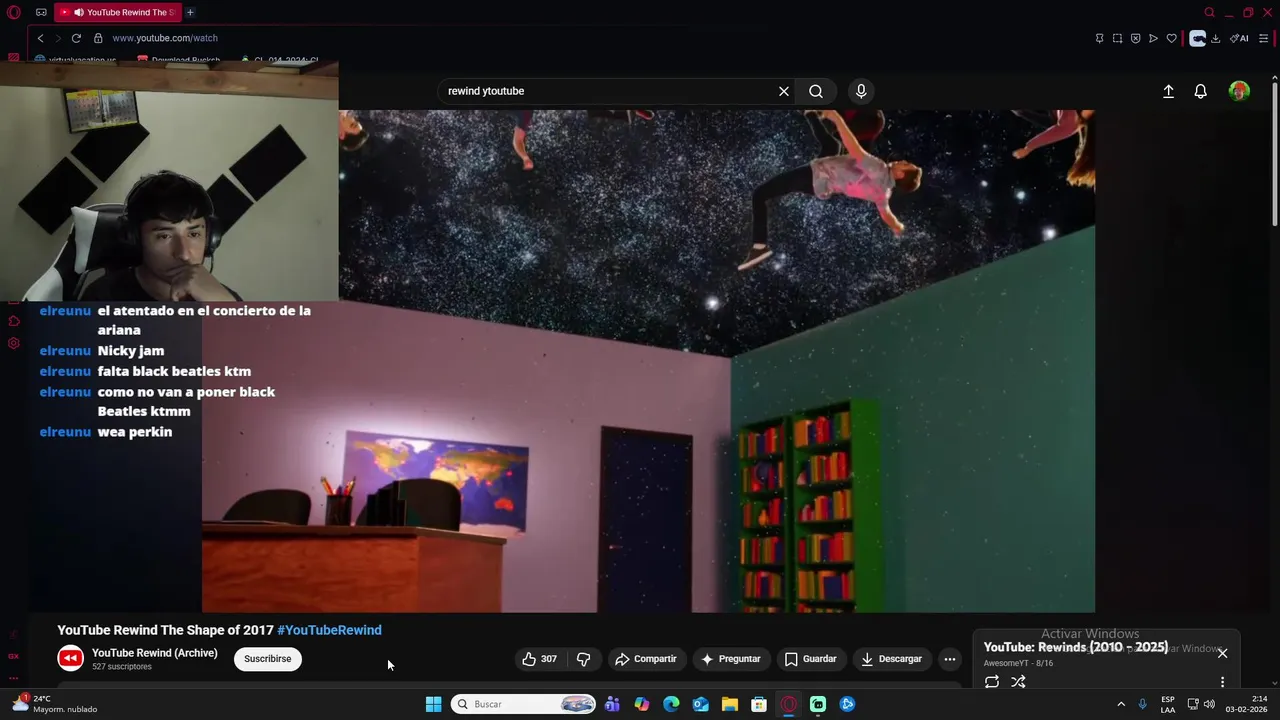
Task: Go forward to the next page
Action: click(x=58, y=38)
